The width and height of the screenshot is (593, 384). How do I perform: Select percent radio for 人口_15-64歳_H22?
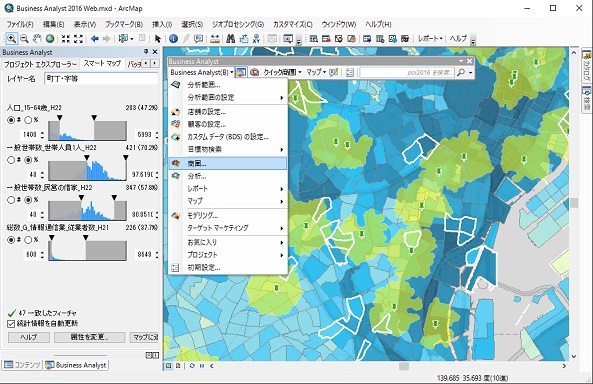click(x=28, y=120)
